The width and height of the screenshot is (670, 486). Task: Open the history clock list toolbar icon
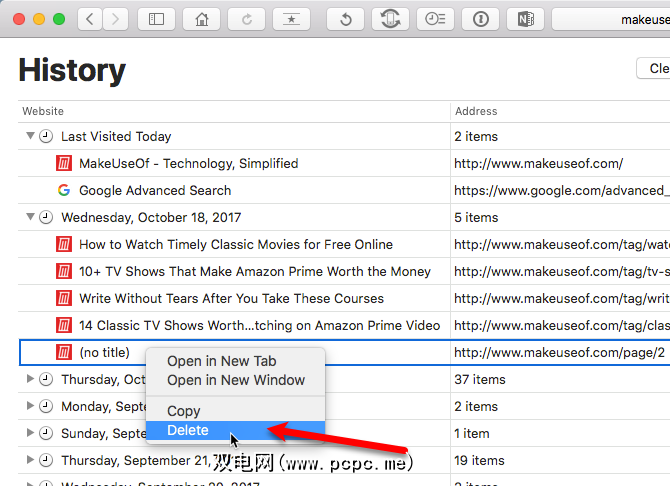point(435,19)
